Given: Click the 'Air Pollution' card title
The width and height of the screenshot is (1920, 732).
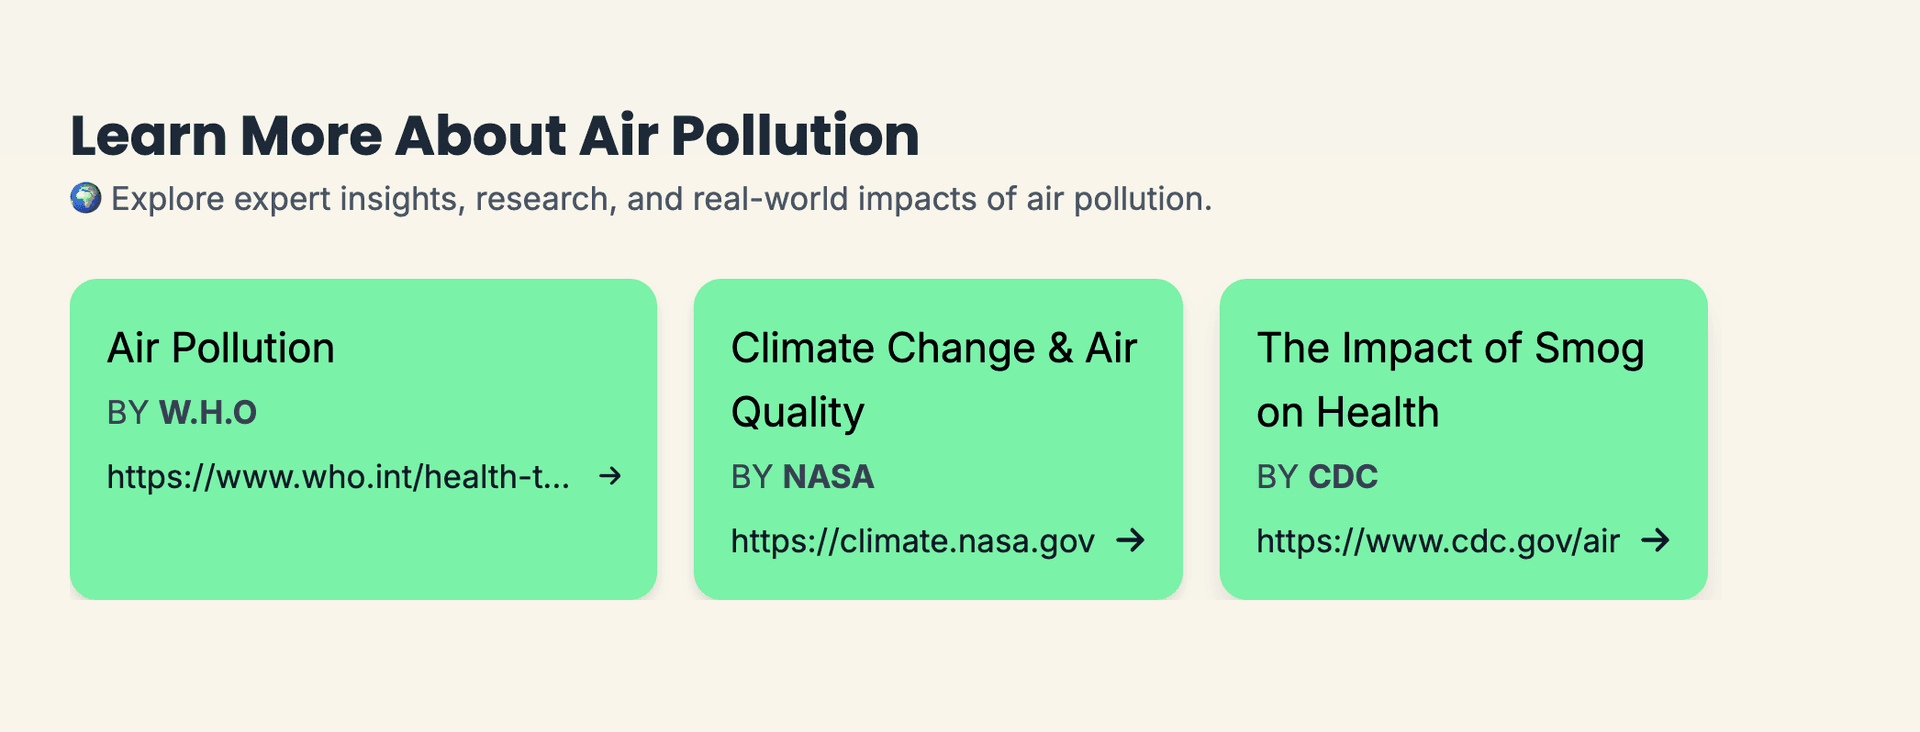Looking at the screenshot, I should tap(221, 348).
